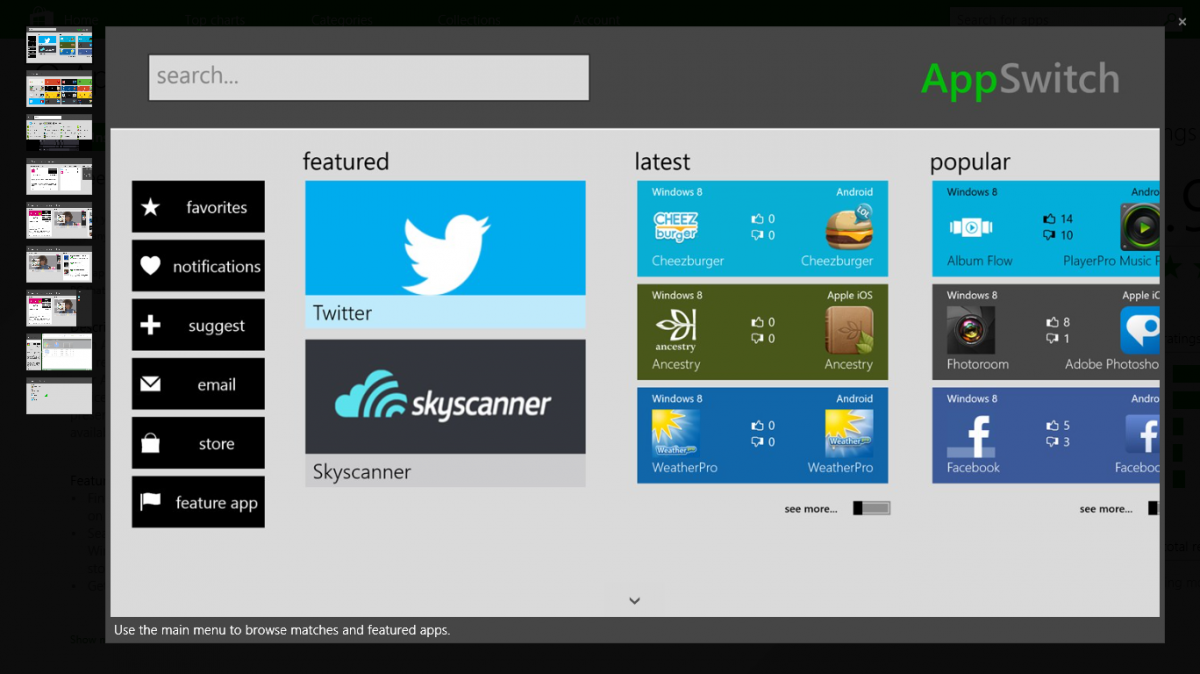Select the featured section heading

tap(346, 162)
